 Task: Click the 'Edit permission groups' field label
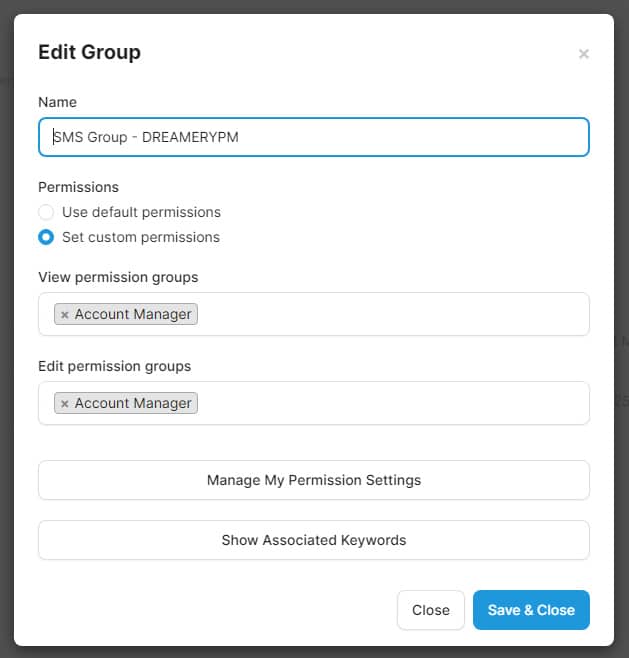[114, 366]
